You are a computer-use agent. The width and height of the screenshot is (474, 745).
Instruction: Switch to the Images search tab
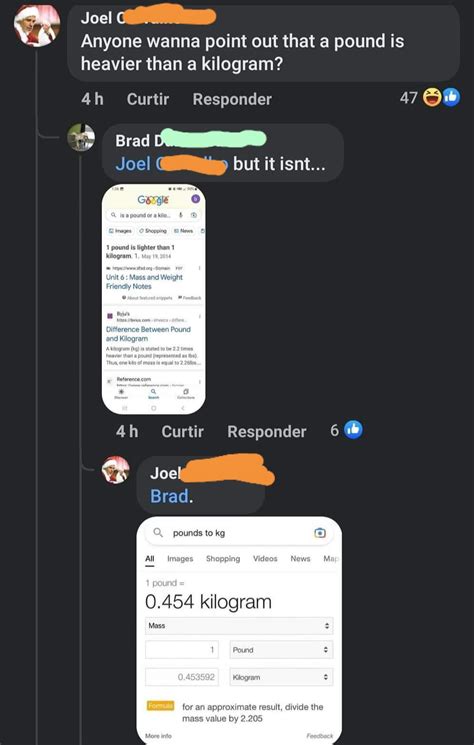click(180, 559)
